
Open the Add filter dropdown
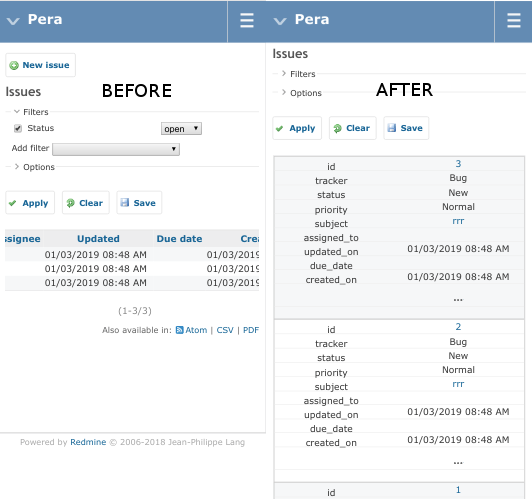tap(116, 149)
